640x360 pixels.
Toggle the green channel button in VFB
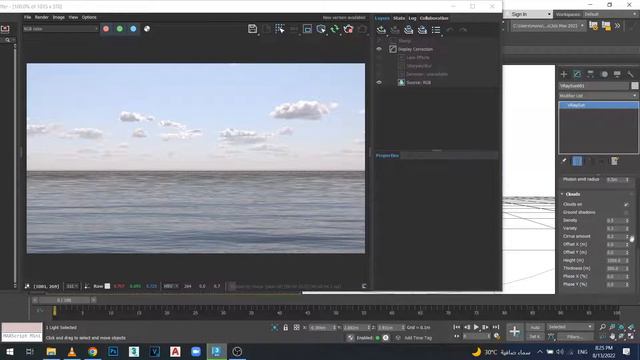pyautogui.click(x=120, y=29)
